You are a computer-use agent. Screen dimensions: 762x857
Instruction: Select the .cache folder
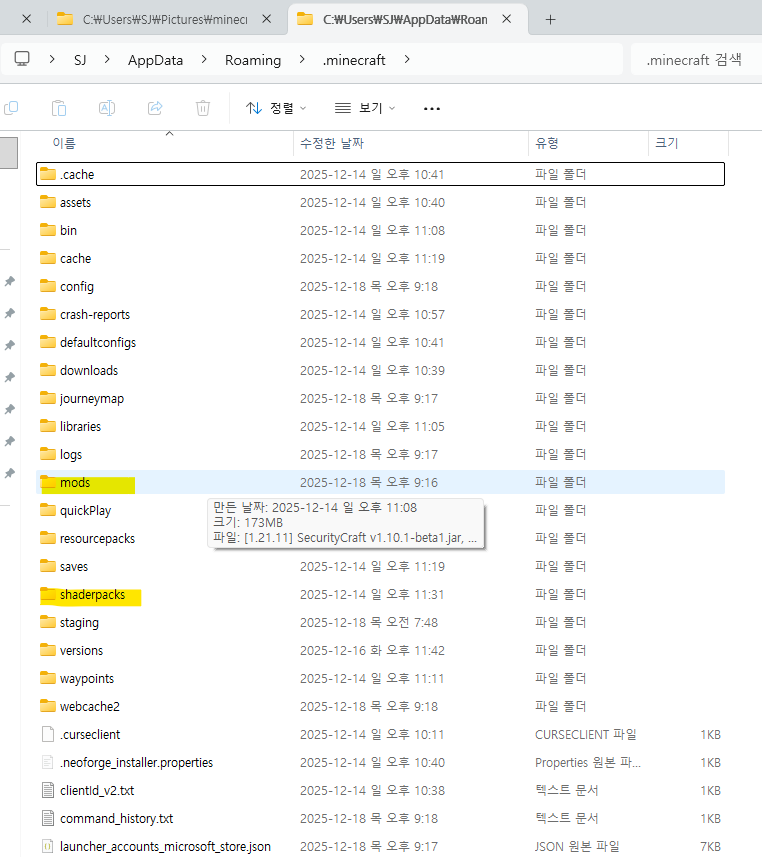380,174
